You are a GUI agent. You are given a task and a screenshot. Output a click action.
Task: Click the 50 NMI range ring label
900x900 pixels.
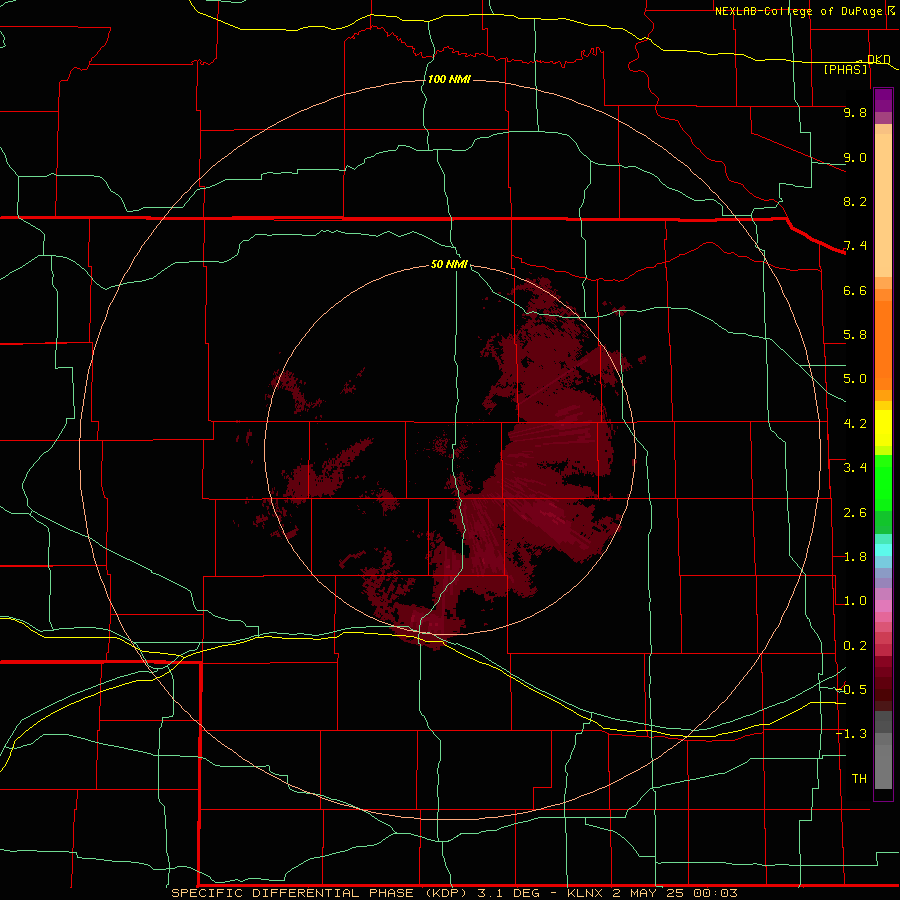pyautogui.click(x=449, y=264)
